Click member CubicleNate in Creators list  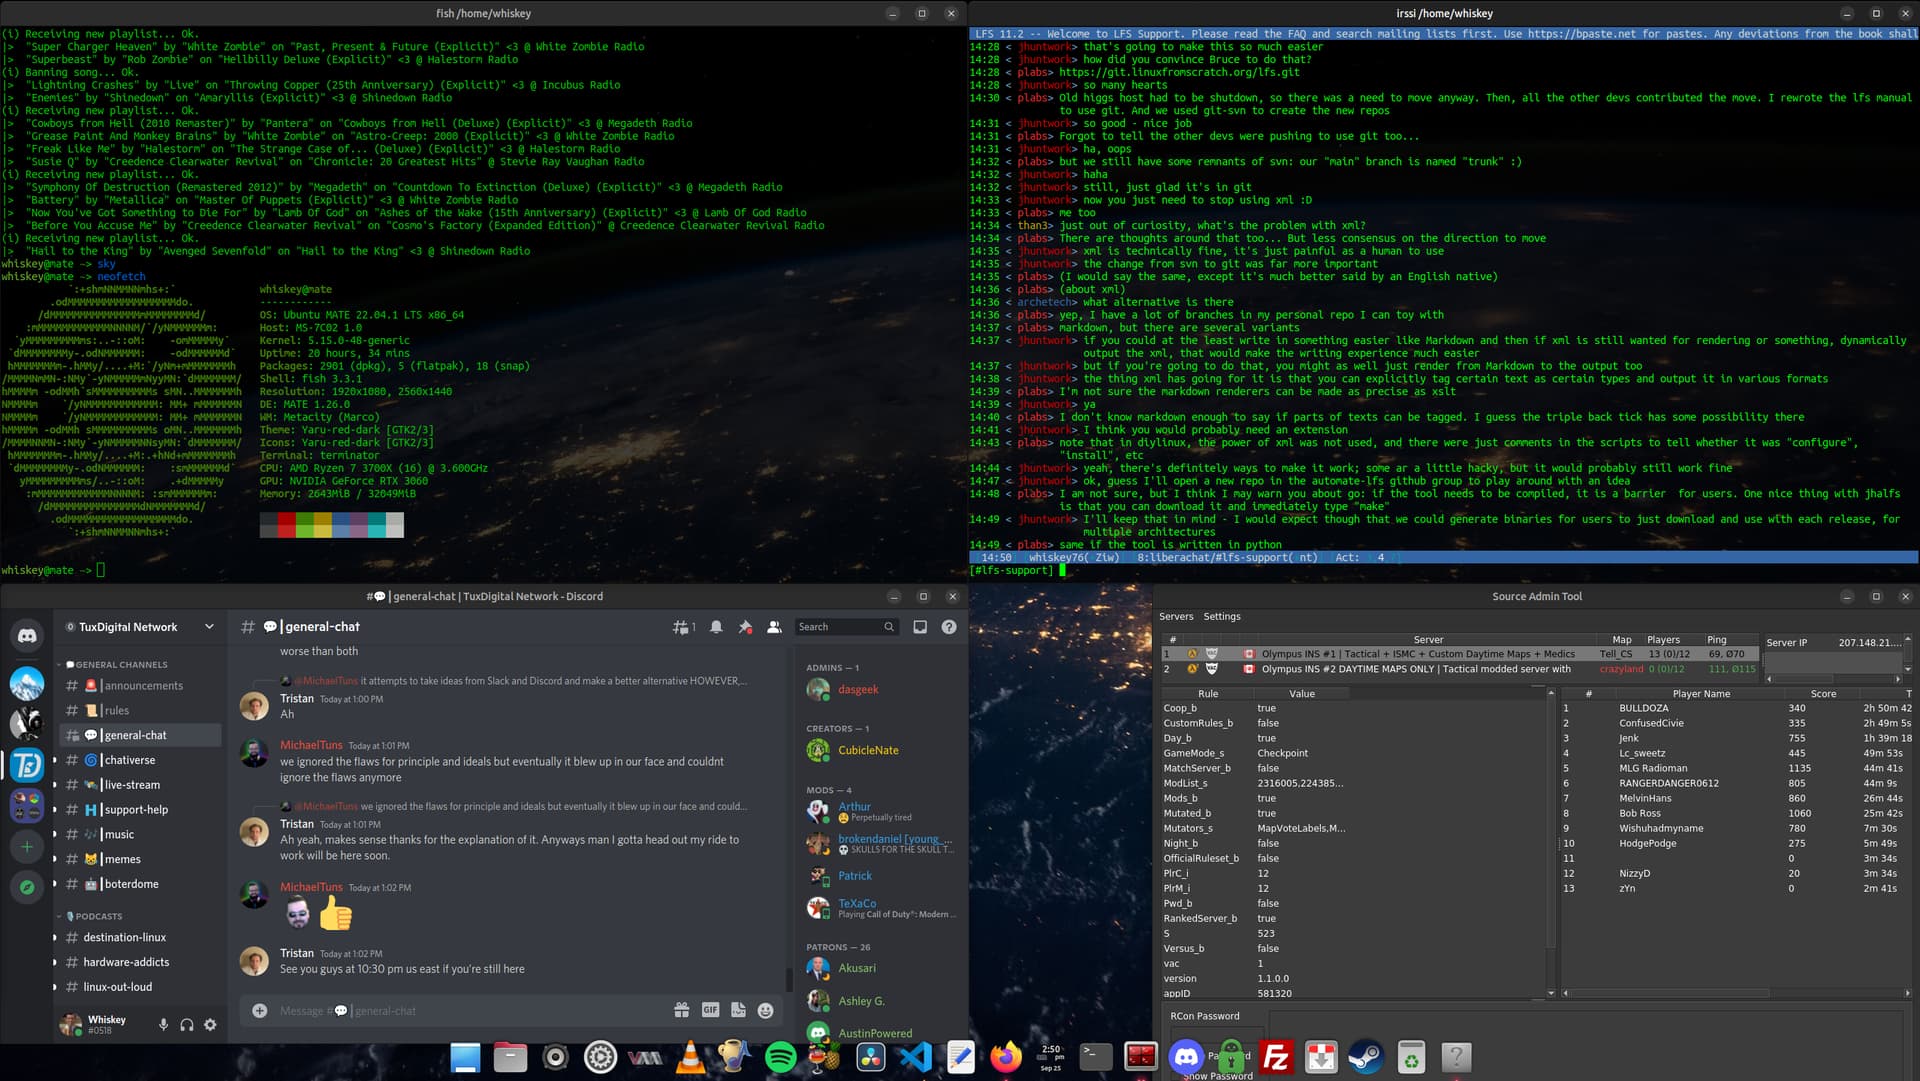point(868,750)
